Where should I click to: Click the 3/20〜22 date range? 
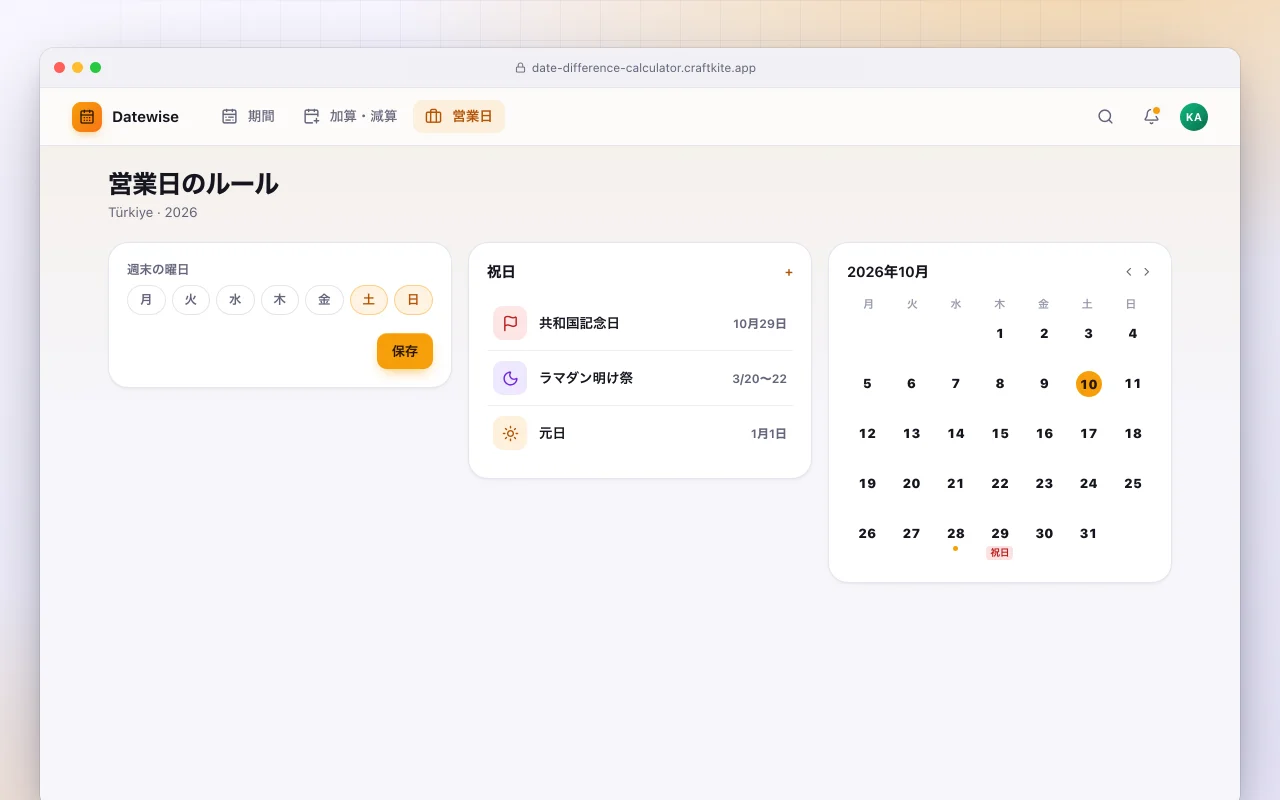760,379
